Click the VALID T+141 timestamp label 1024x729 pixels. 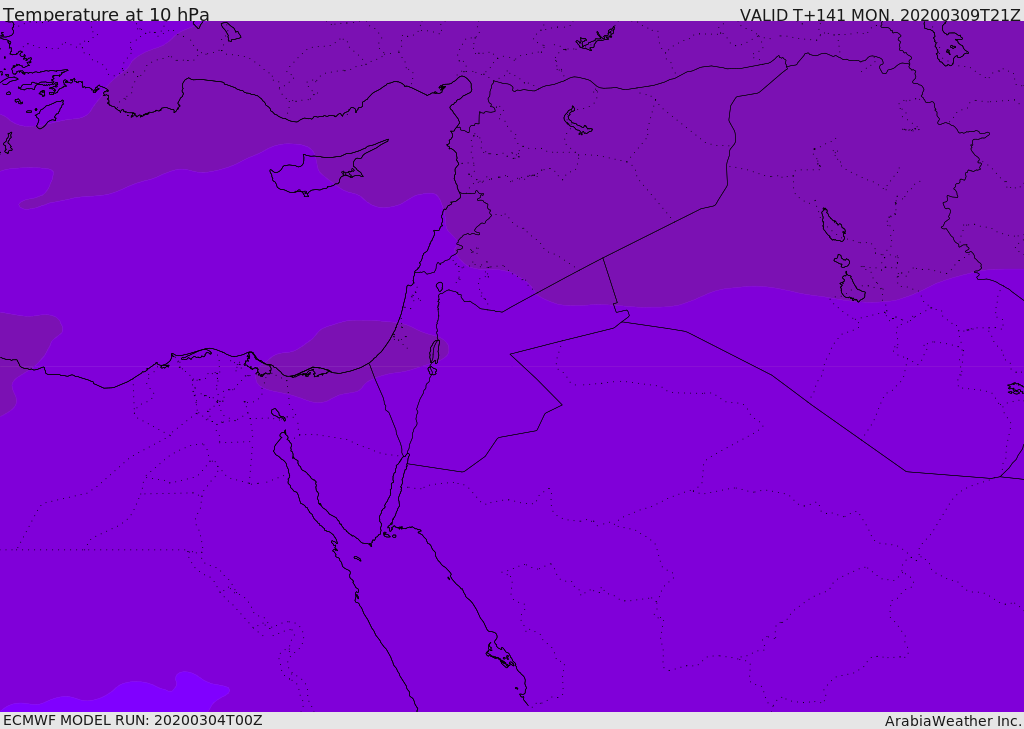pos(879,15)
